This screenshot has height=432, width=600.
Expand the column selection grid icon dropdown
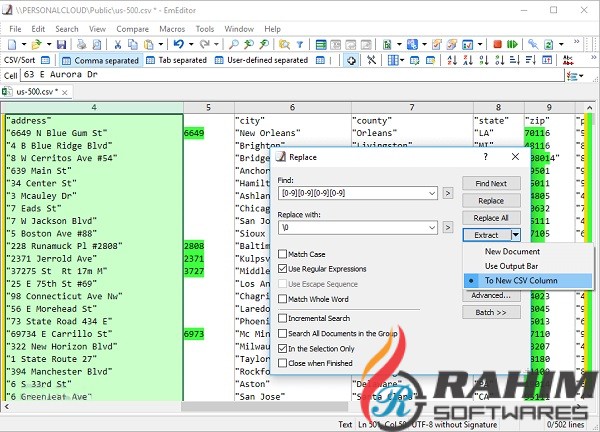tap(403, 60)
